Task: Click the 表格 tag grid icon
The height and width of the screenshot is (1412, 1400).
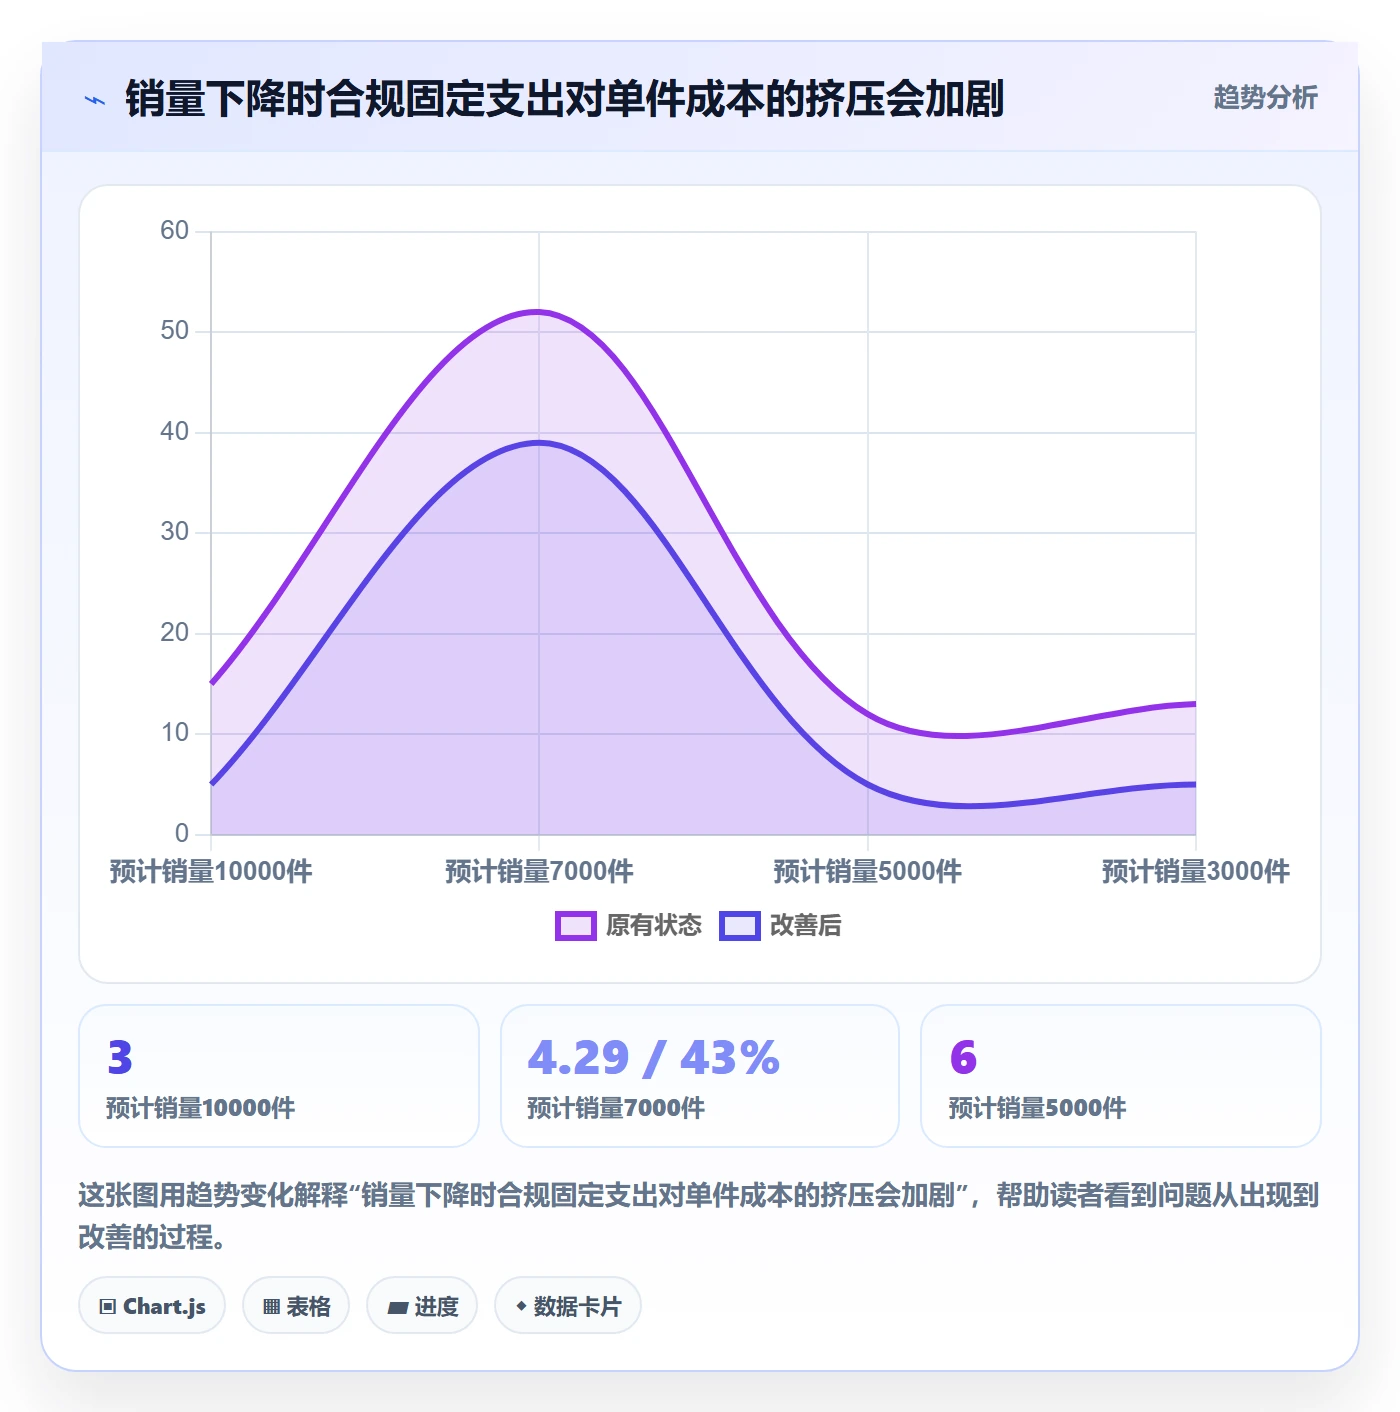Action: (x=271, y=1307)
